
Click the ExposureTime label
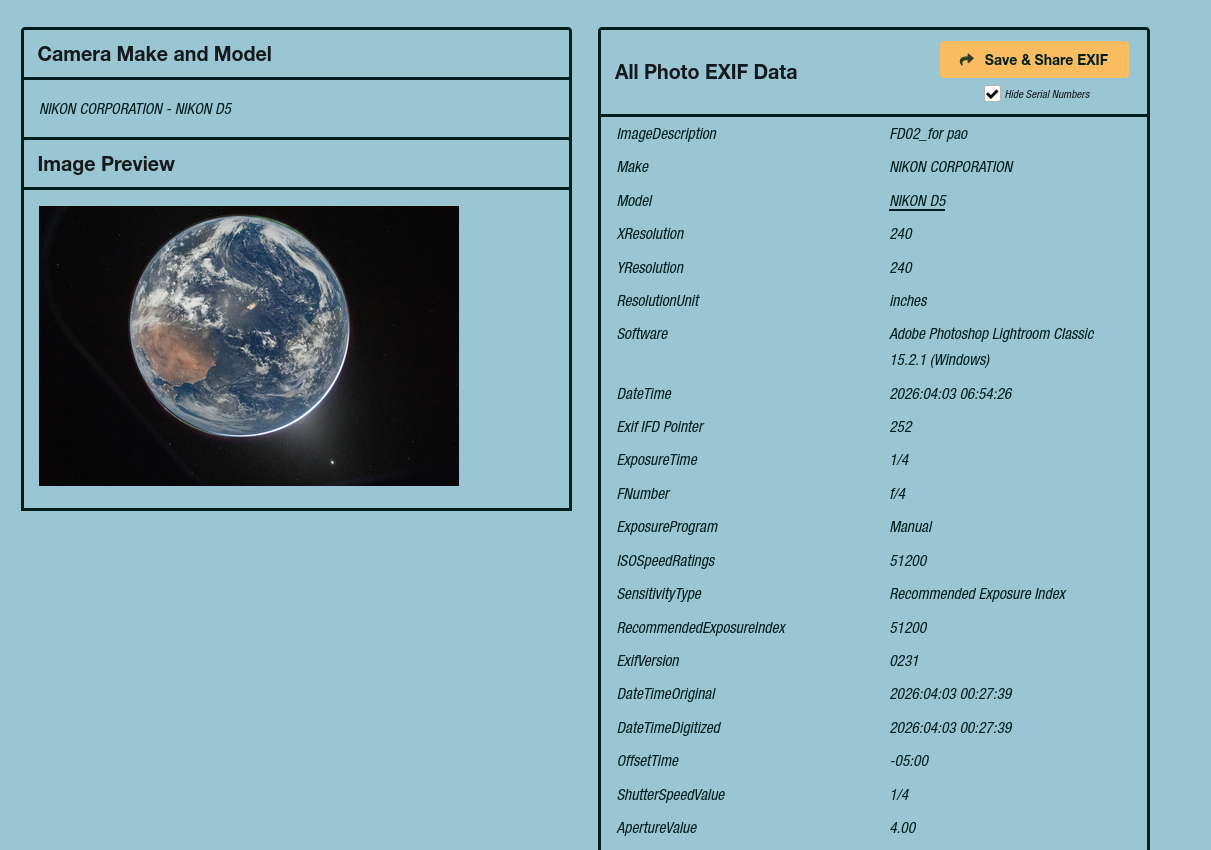[x=657, y=460]
